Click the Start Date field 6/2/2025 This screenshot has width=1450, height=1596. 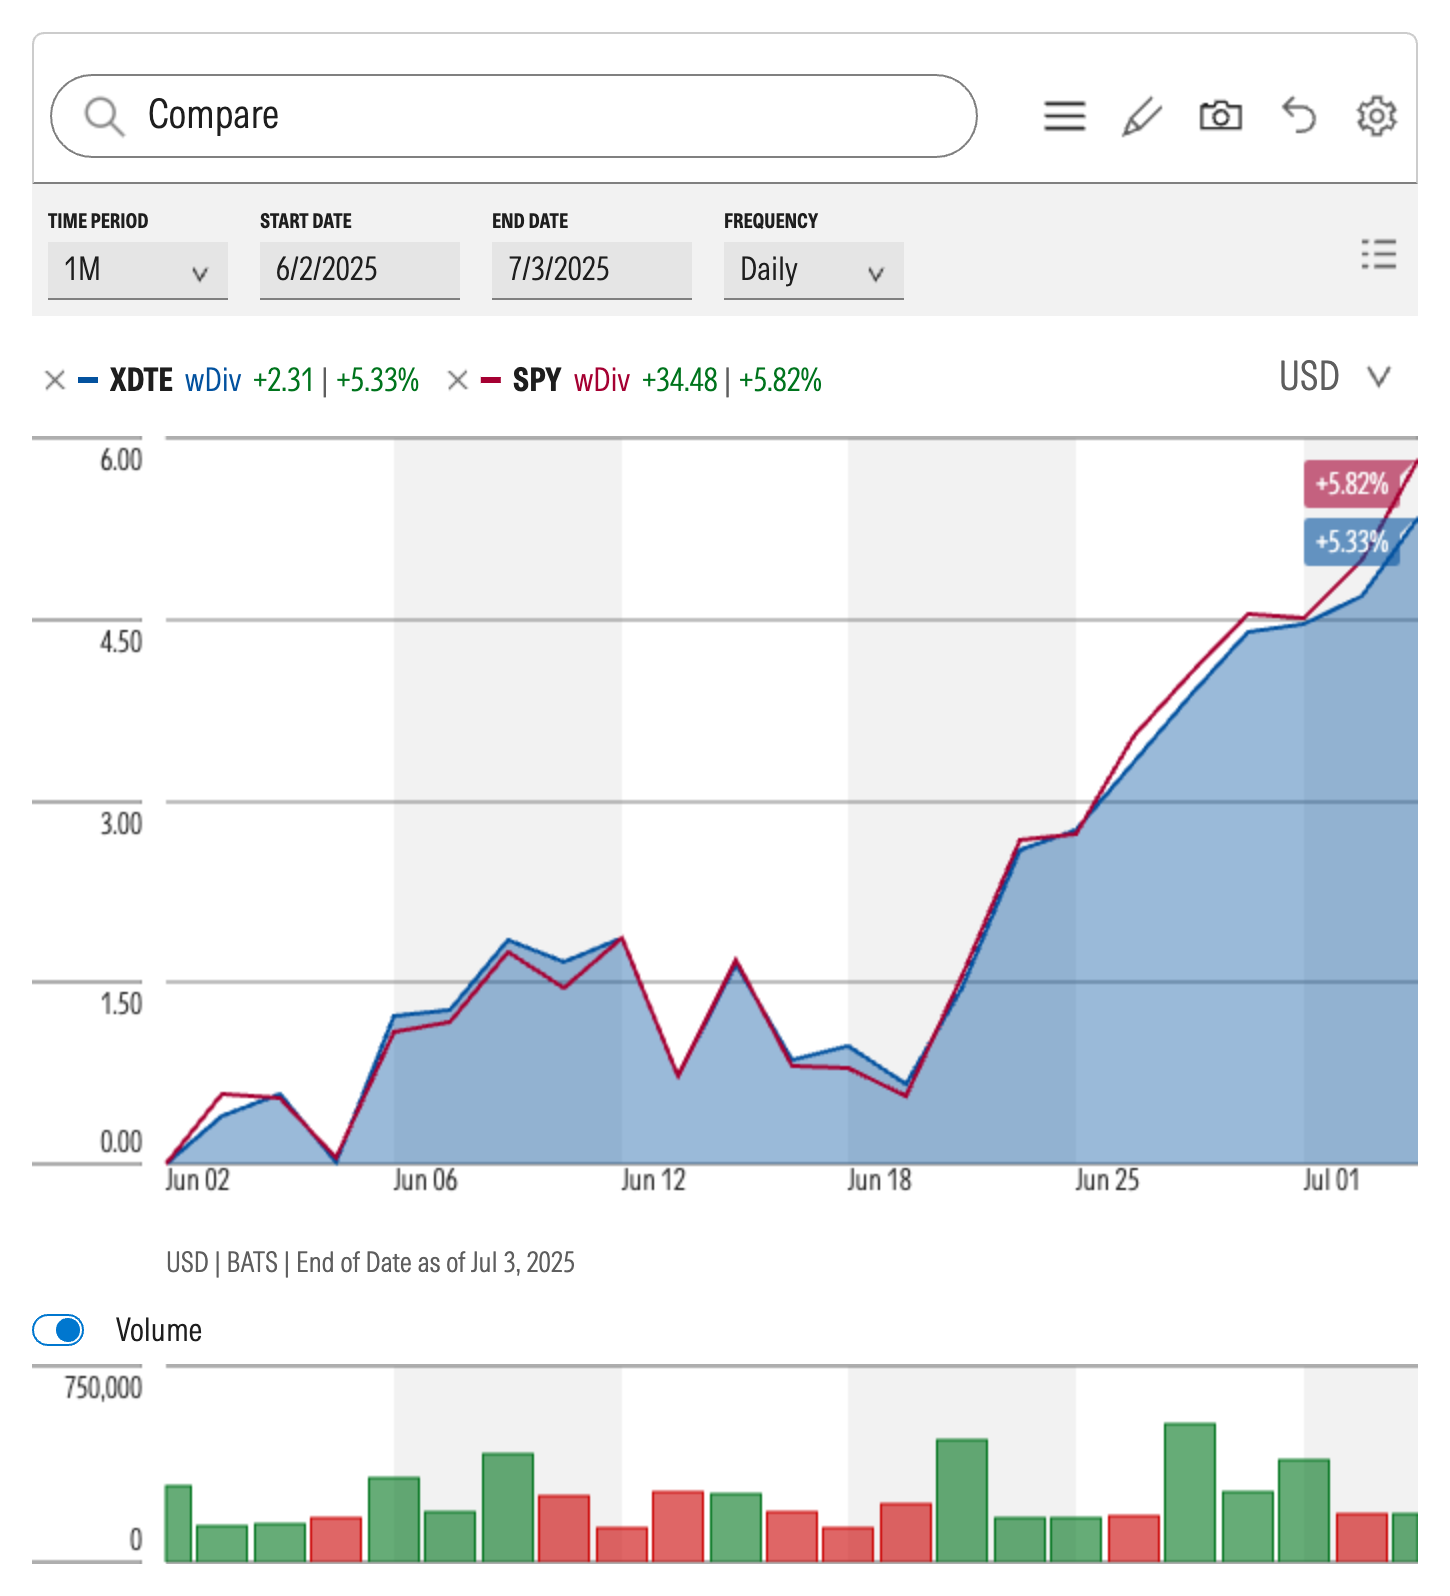coord(359,270)
